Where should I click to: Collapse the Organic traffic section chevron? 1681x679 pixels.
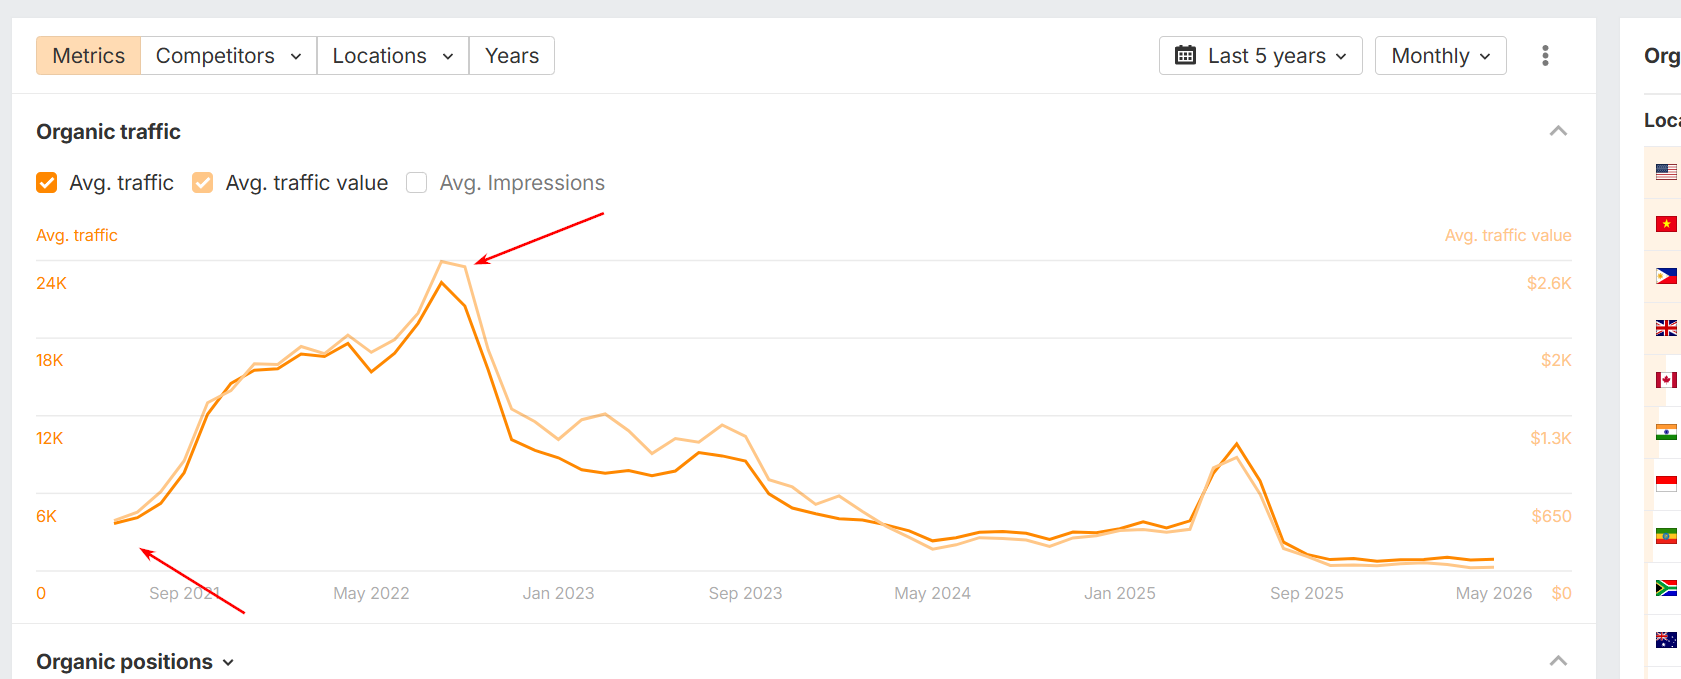click(1558, 131)
